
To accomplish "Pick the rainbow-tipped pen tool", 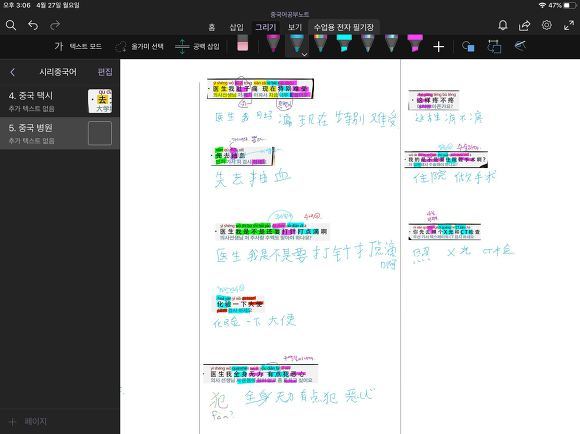I will click(x=320, y=43).
